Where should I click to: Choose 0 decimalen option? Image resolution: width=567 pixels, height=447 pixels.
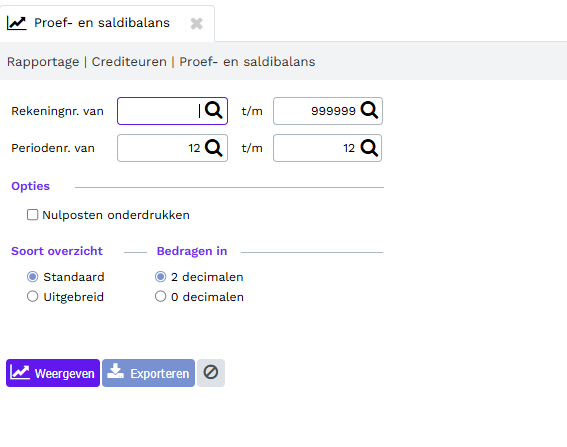click(x=161, y=297)
